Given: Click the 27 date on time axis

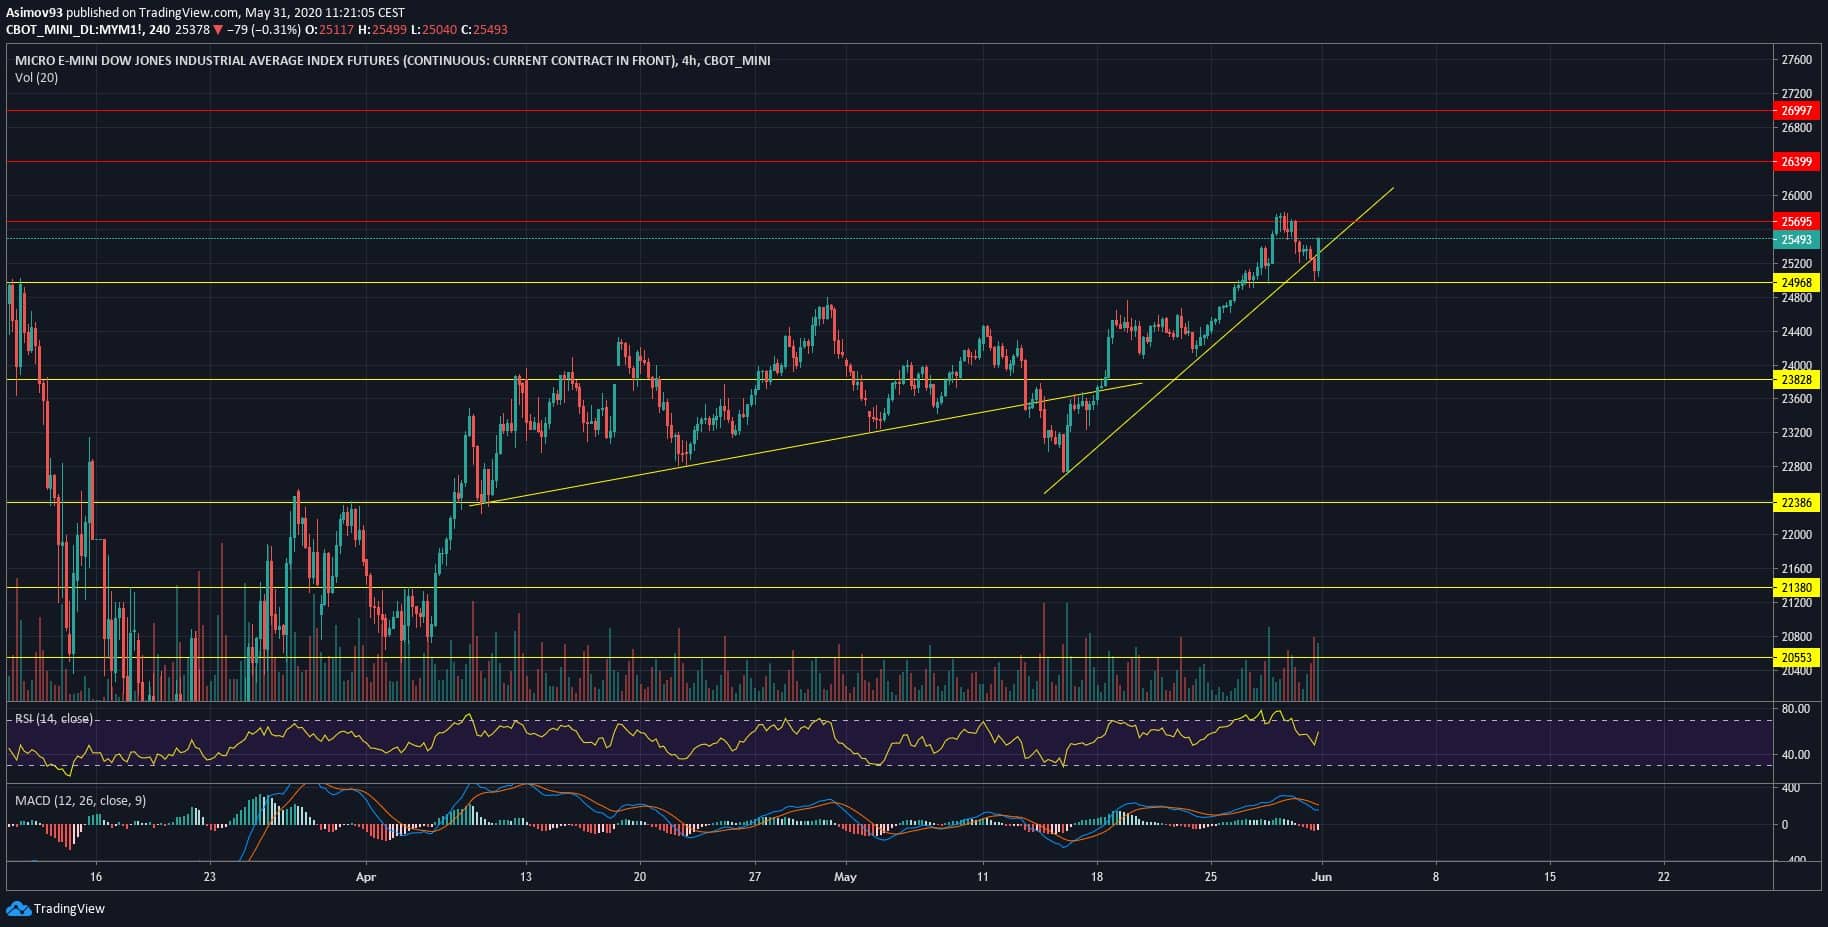Looking at the screenshot, I should click(755, 877).
